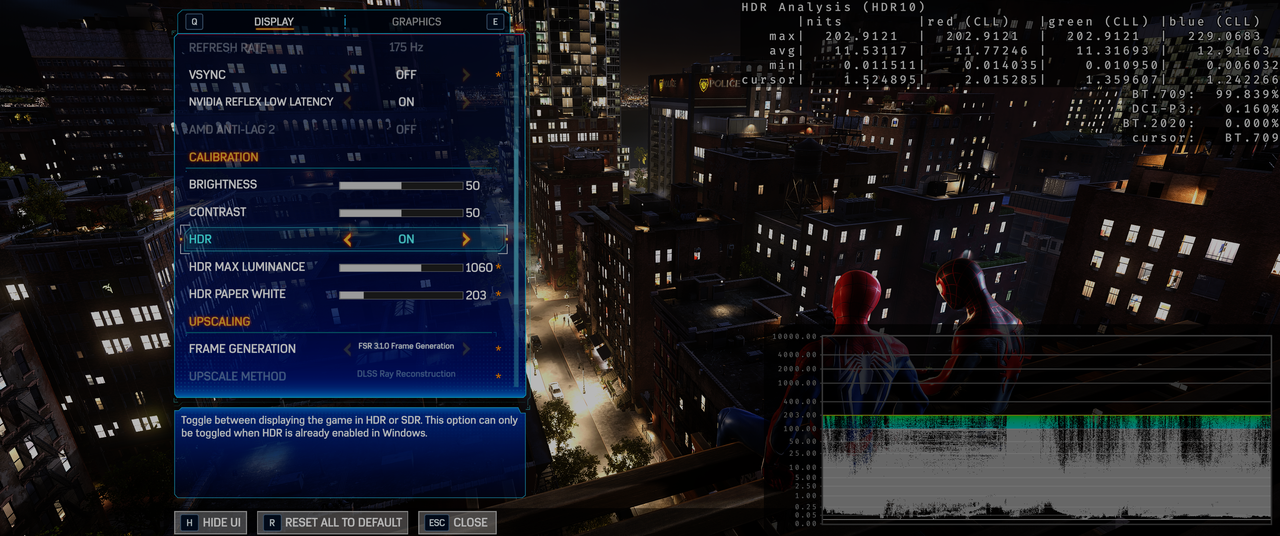Click the modified asterisk next to HDR Max Luminance
Viewport: 1280px width, 536px height.
498,268
